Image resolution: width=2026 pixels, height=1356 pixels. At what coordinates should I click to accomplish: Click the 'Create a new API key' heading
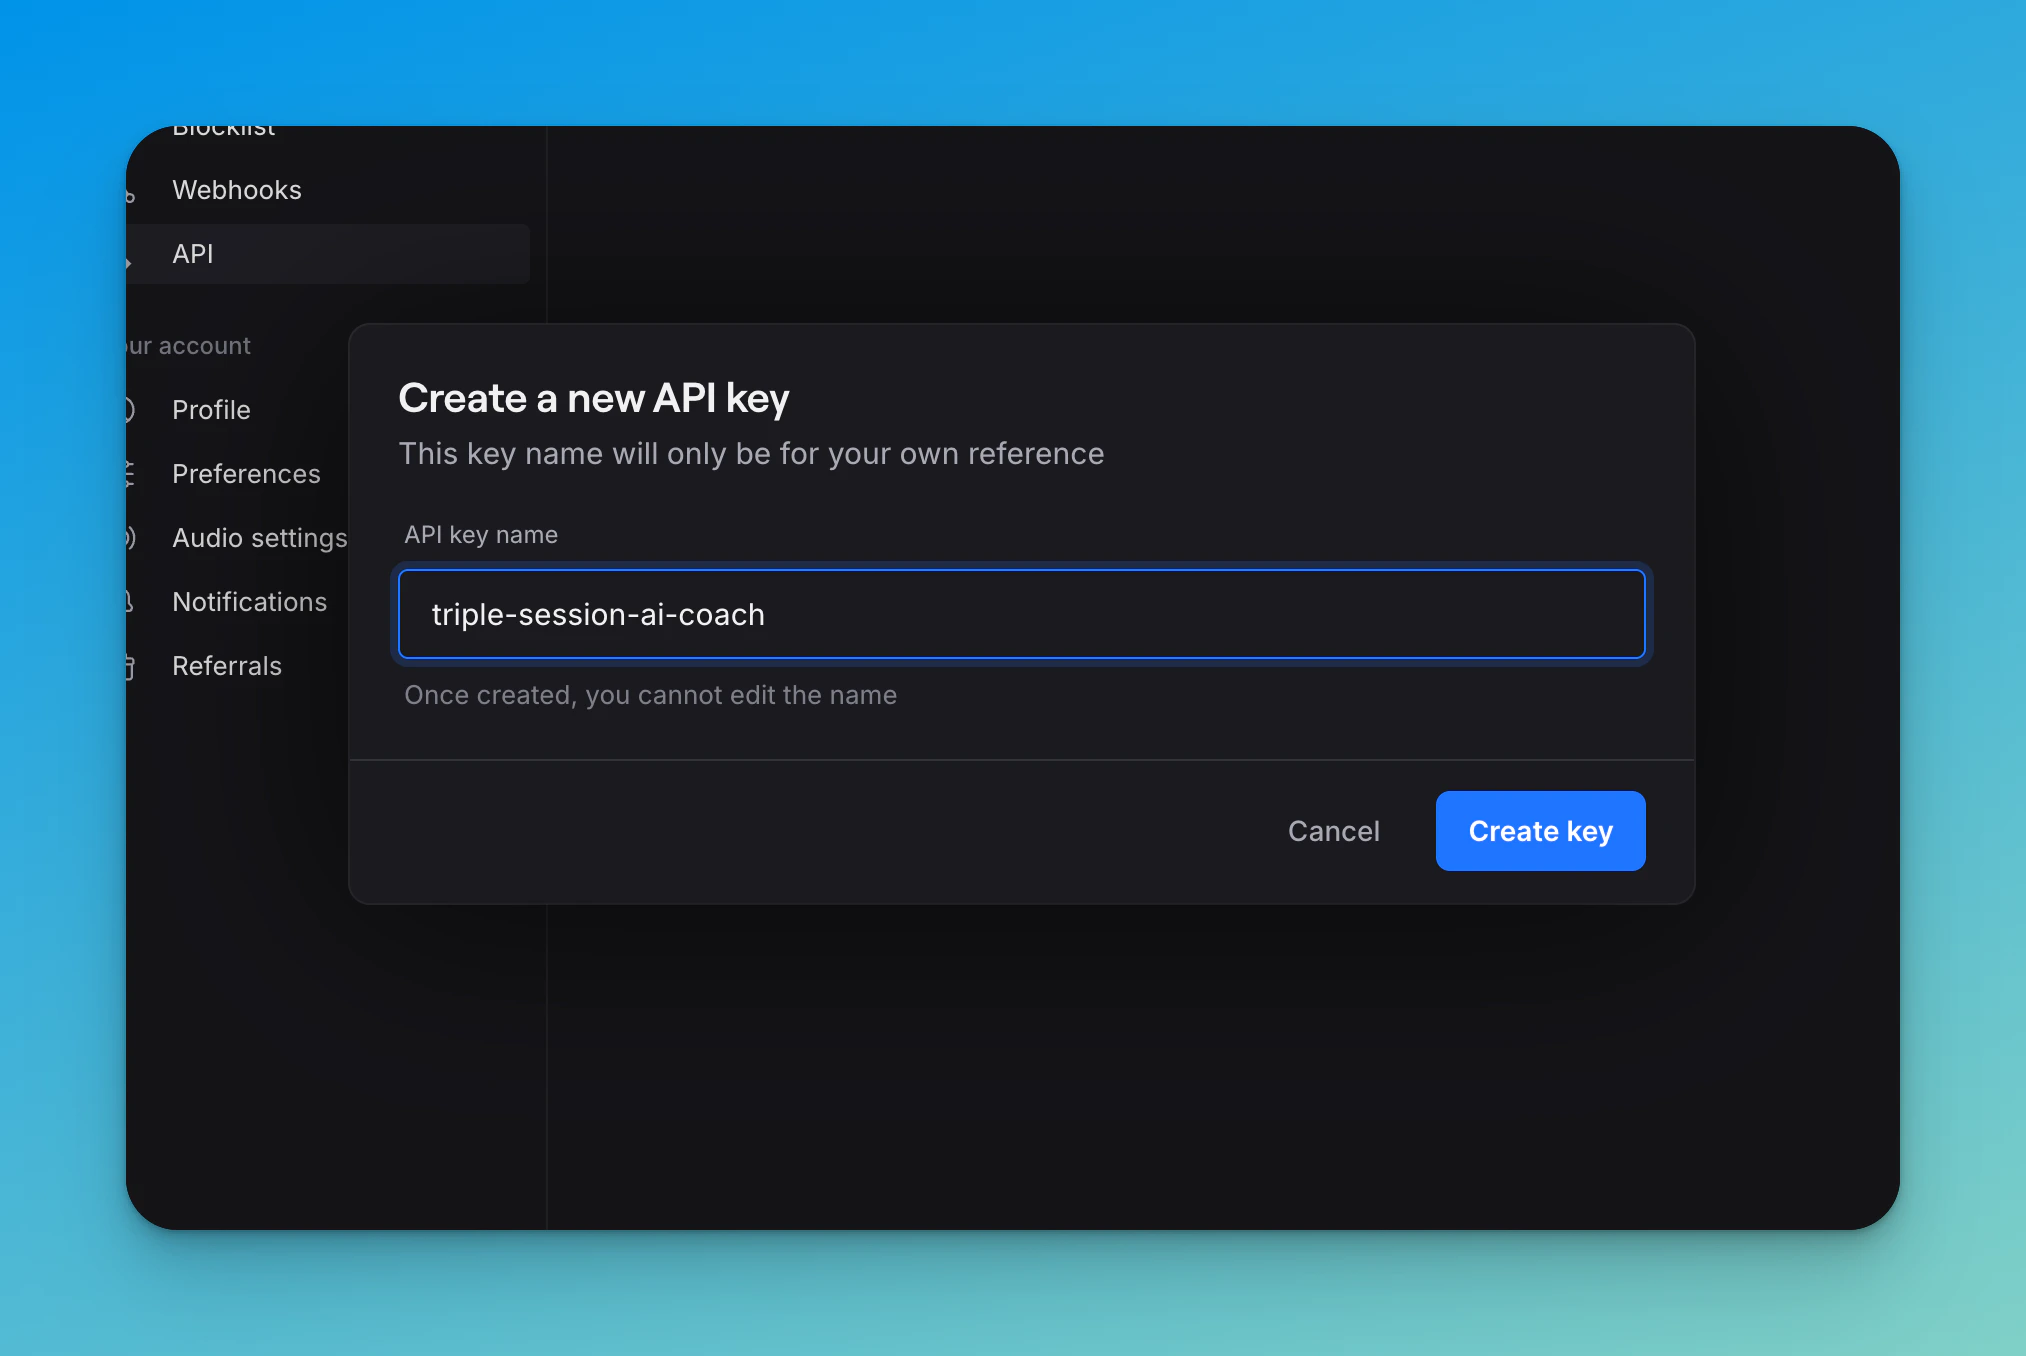594,398
